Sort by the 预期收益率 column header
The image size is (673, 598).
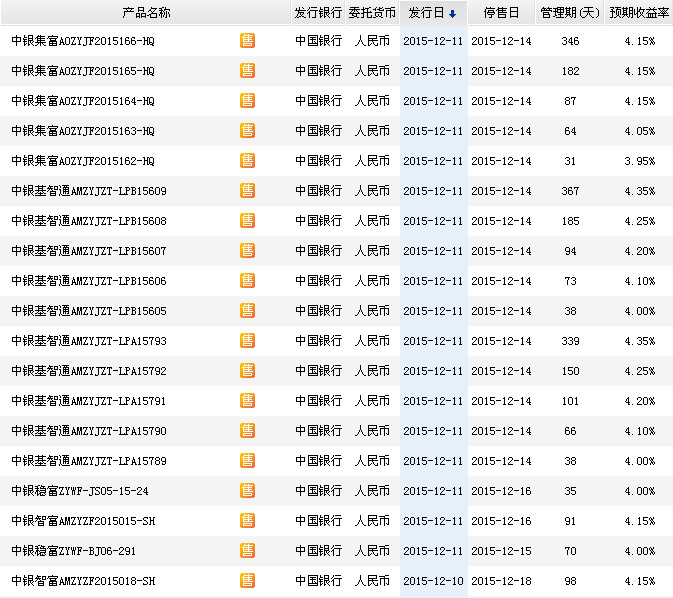(639, 13)
